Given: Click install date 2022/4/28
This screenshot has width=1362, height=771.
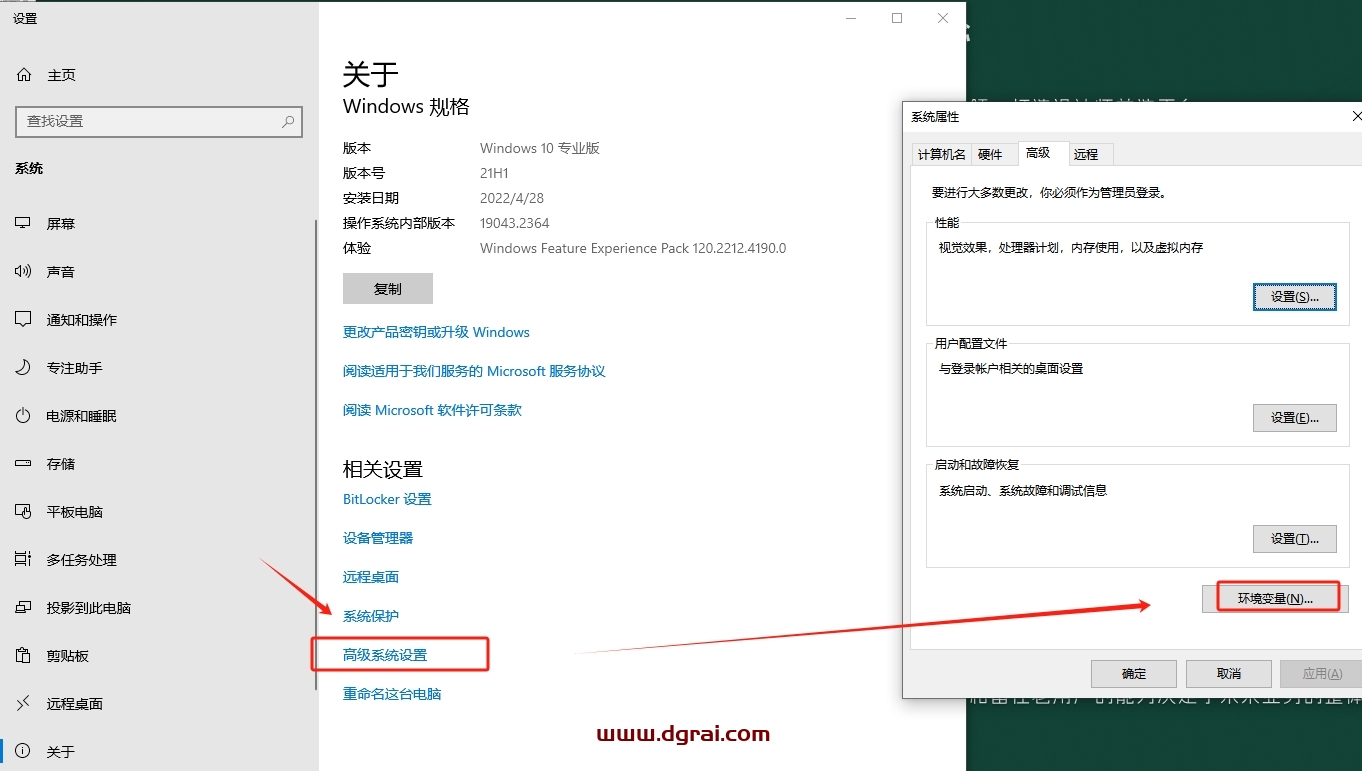Looking at the screenshot, I should point(512,198).
